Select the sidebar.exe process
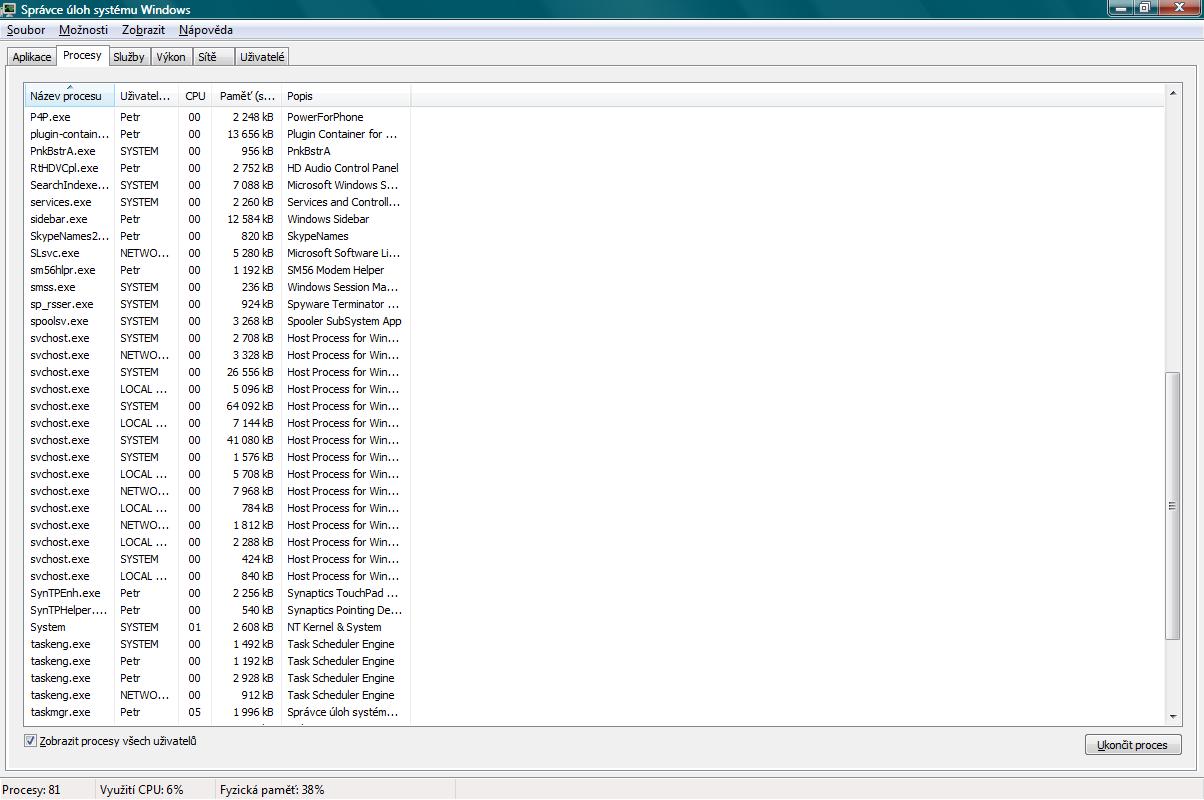Screen dimensions: 1204x800 217,219
